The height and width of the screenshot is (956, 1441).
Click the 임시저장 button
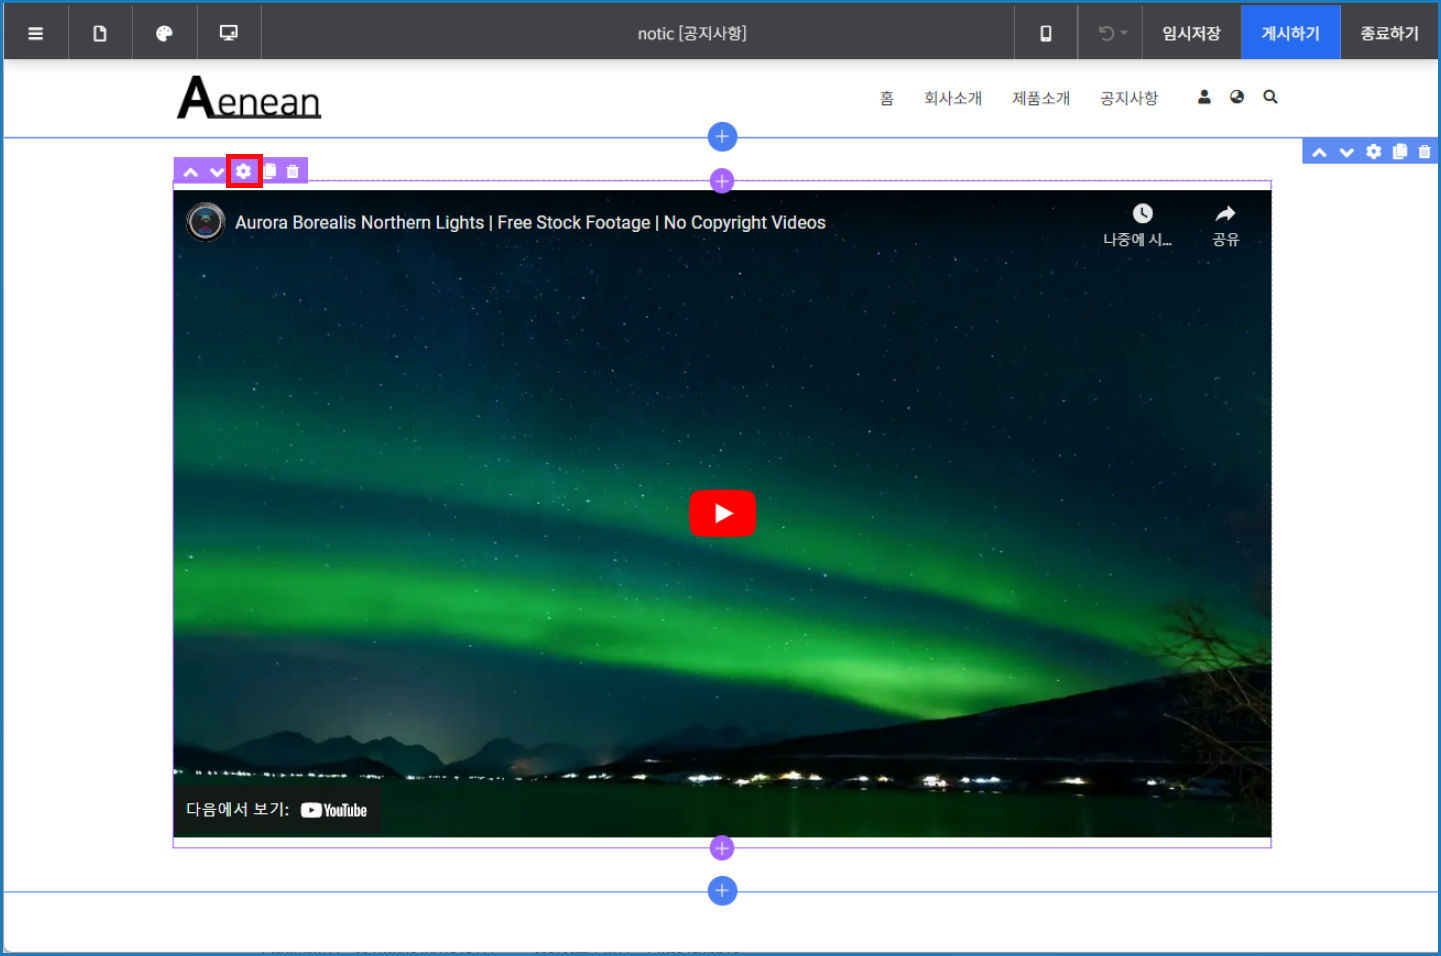(x=1191, y=33)
